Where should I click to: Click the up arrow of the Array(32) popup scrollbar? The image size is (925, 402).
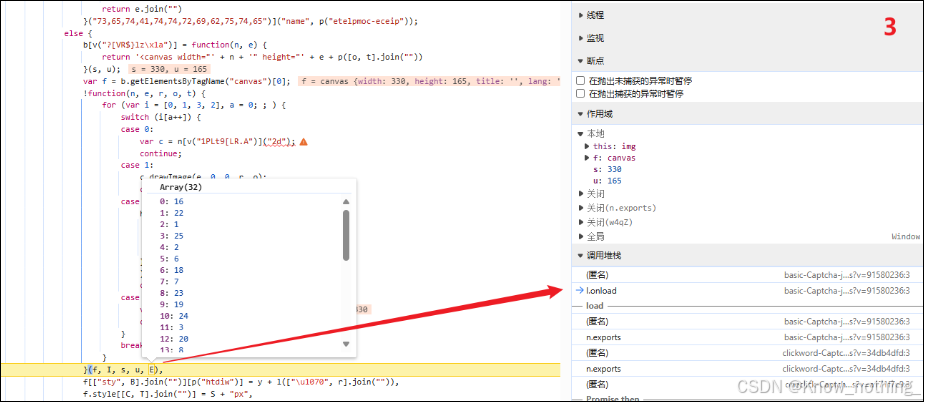[x=346, y=202]
